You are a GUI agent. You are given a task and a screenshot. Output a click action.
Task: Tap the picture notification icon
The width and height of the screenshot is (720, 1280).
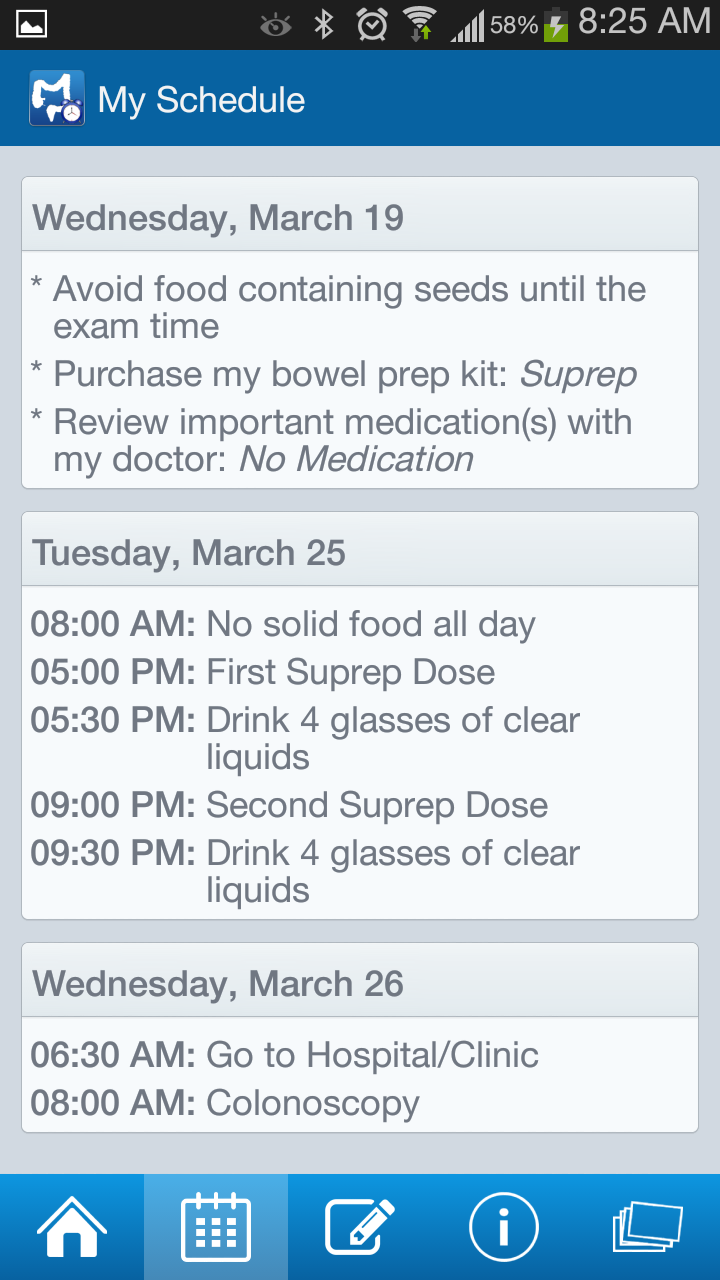tap(32, 24)
